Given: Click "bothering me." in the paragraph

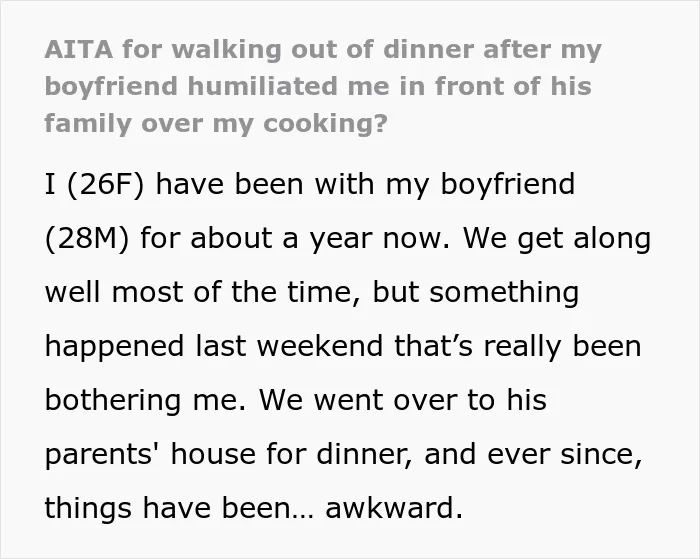Looking at the screenshot, I should 146,400.
